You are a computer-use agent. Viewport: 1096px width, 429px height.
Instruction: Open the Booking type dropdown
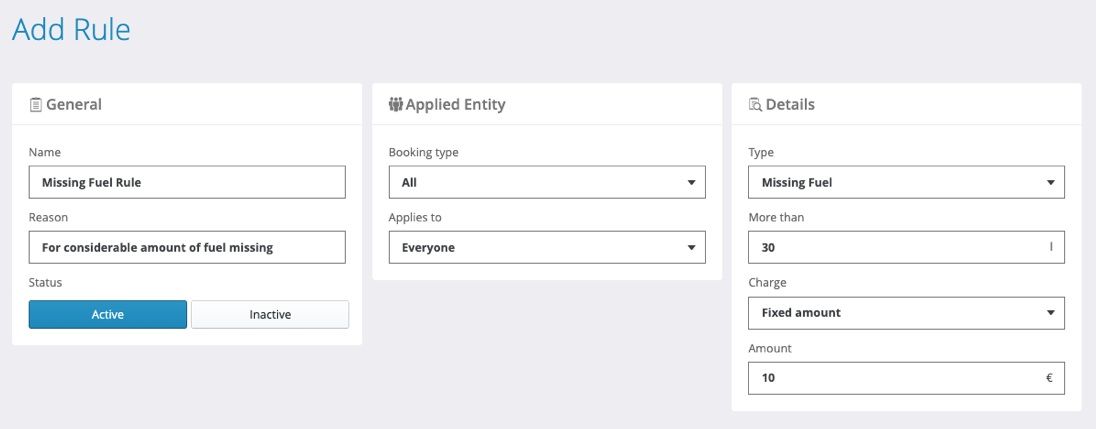coord(547,182)
